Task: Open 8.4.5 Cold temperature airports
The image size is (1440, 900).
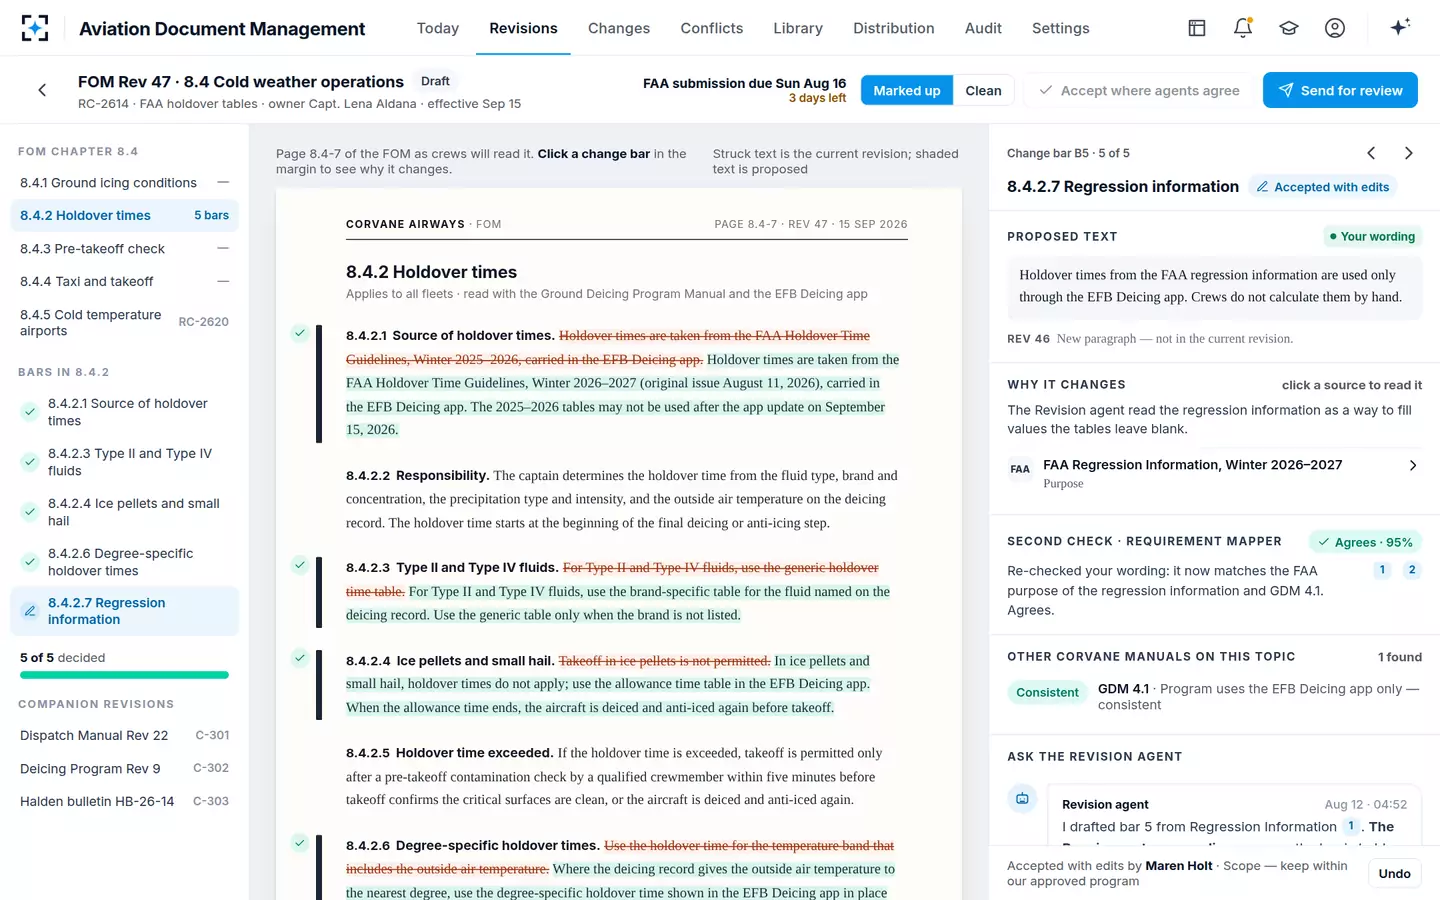Action: [x=125, y=322]
